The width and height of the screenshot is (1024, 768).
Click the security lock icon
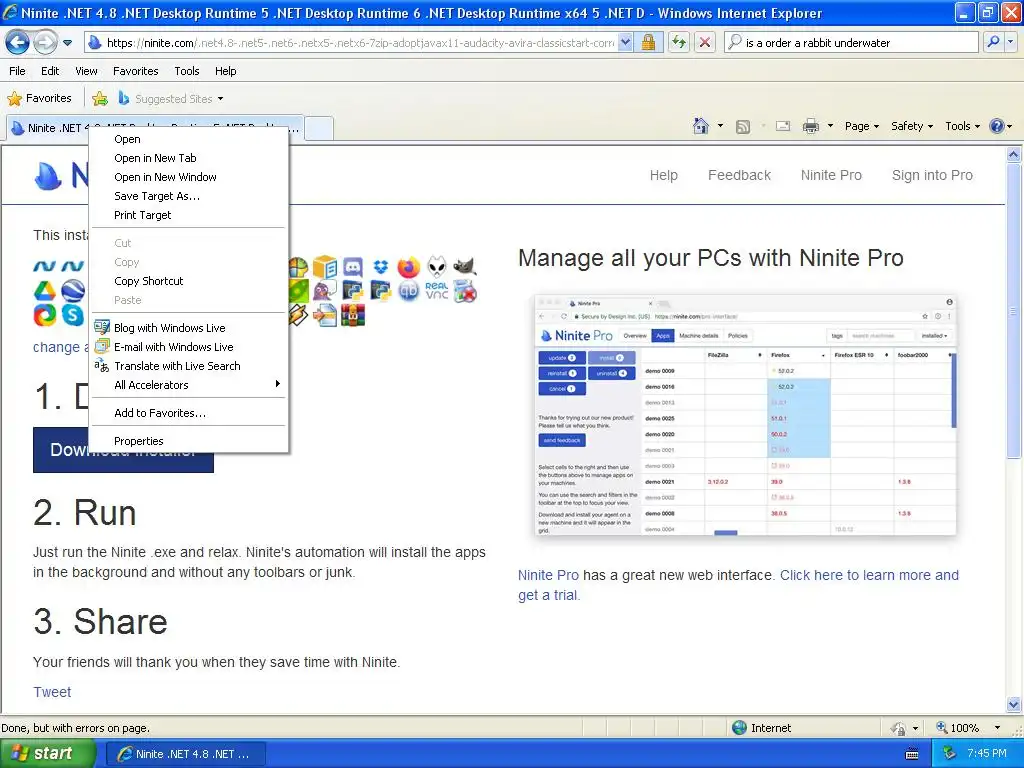(648, 42)
